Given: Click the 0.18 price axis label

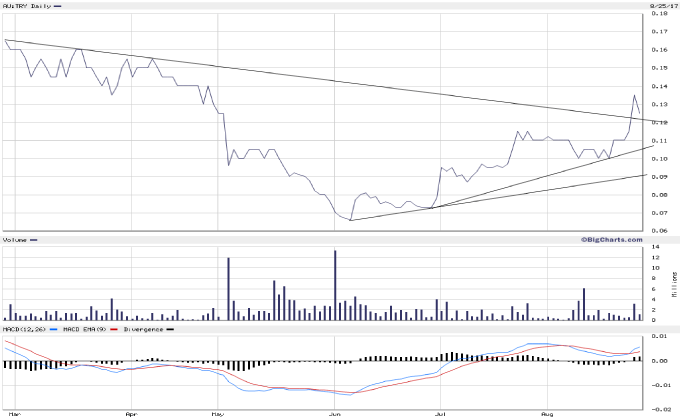Looking at the screenshot, I should tap(660, 14).
